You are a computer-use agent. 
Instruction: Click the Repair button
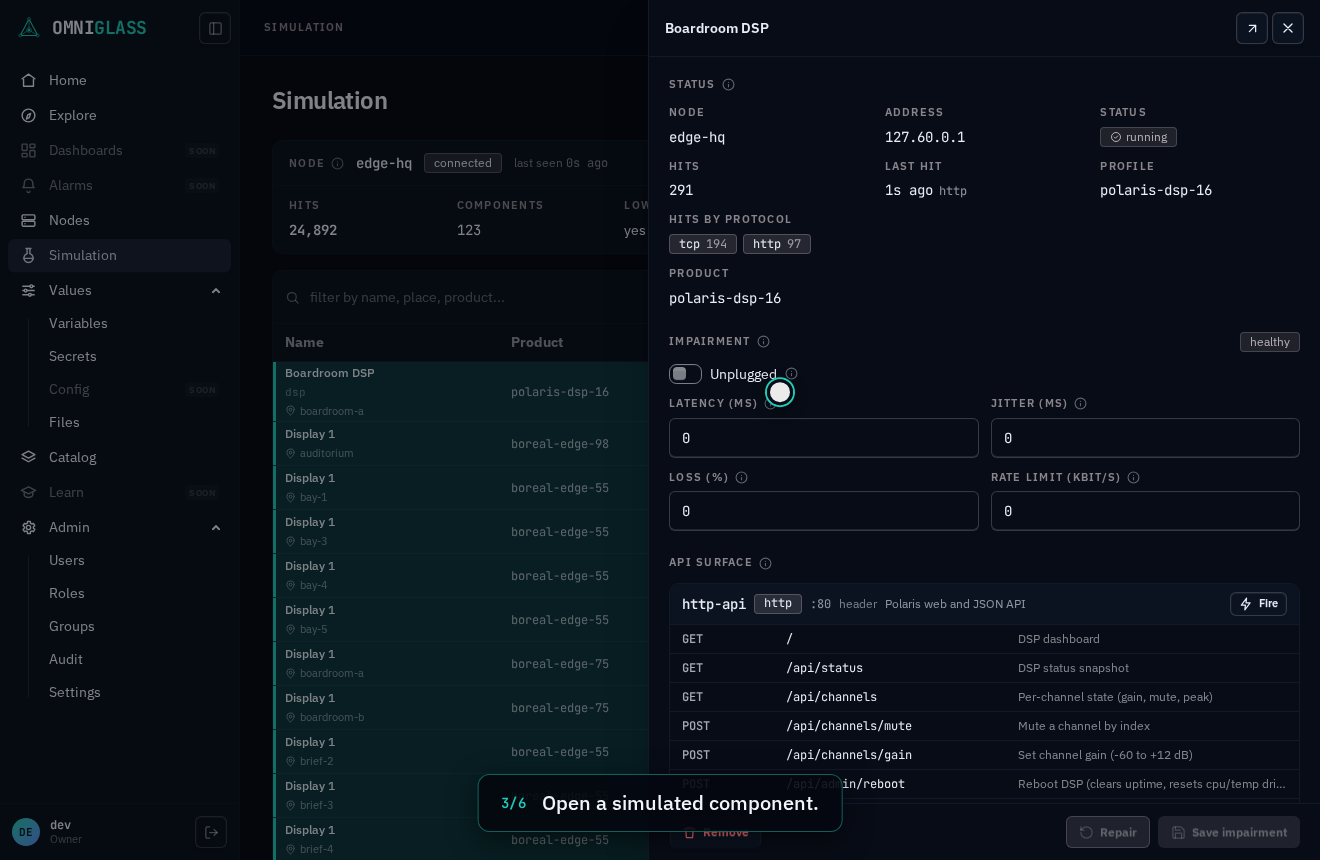click(1108, 832)
